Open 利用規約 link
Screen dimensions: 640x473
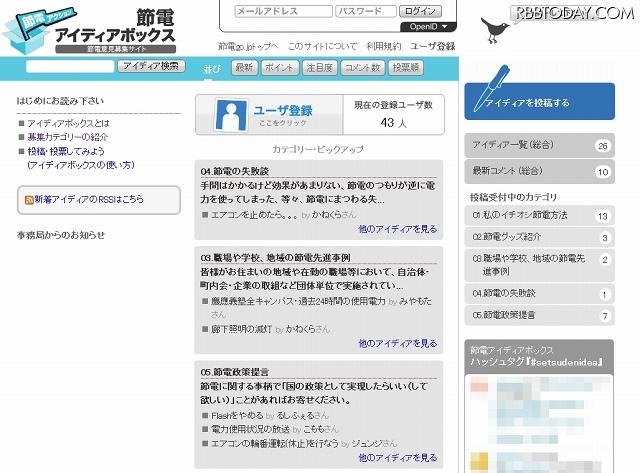point(383,47)
